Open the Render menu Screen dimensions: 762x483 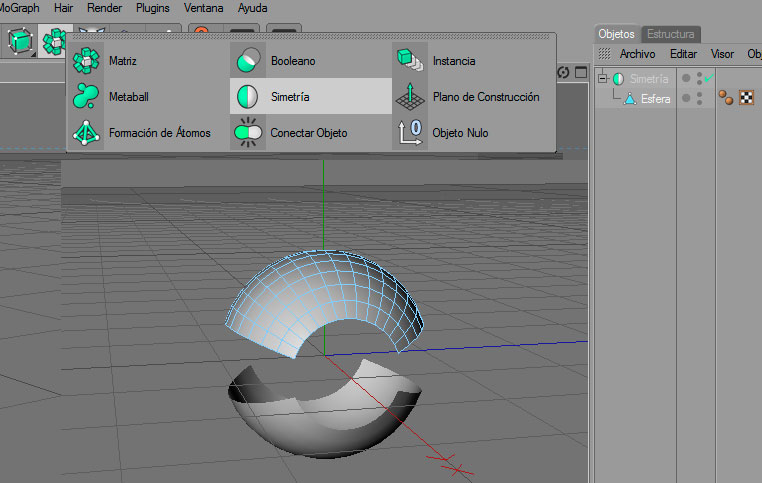click(x=104, y=8)
